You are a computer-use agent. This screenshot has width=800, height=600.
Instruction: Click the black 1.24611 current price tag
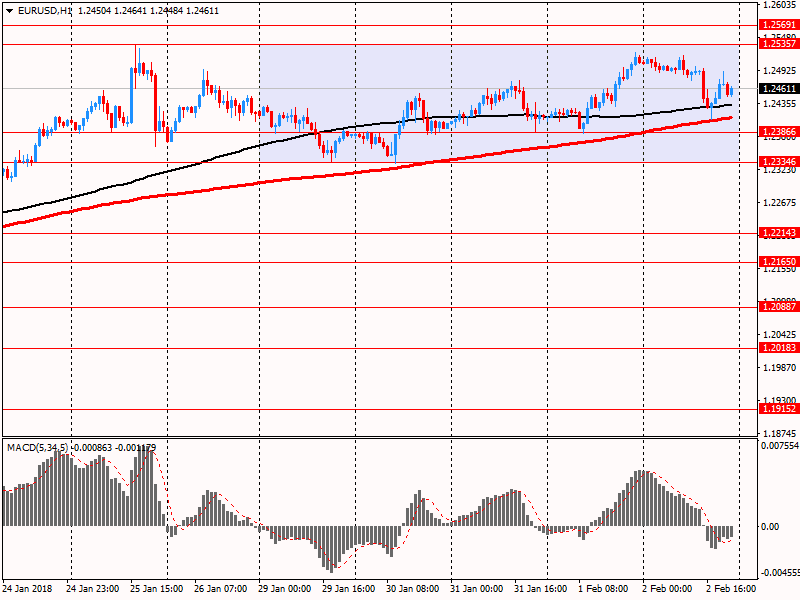778,89
